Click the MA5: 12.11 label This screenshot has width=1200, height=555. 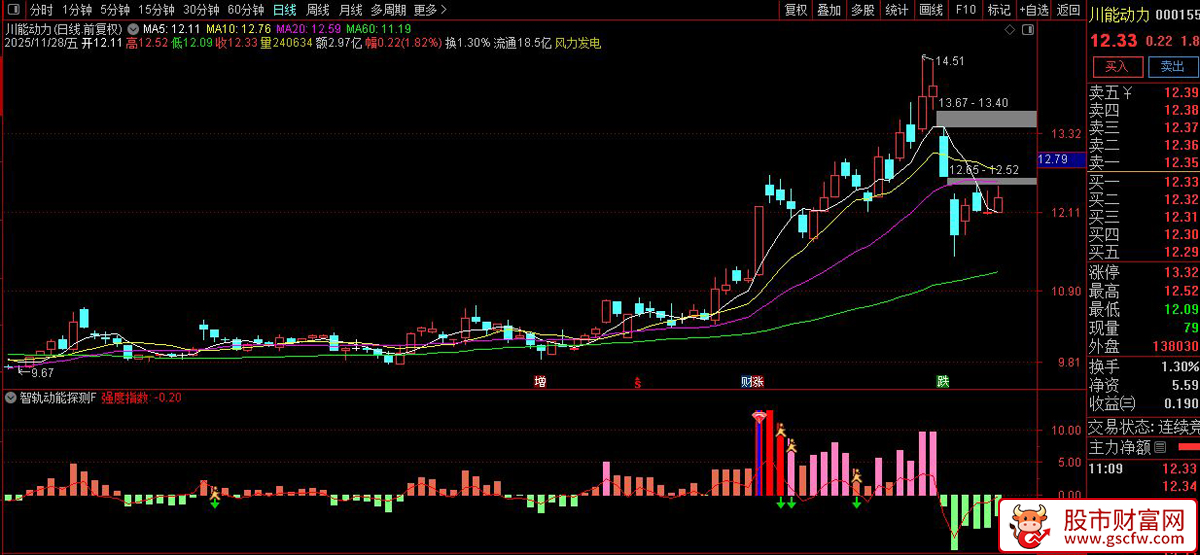point(171,28)
